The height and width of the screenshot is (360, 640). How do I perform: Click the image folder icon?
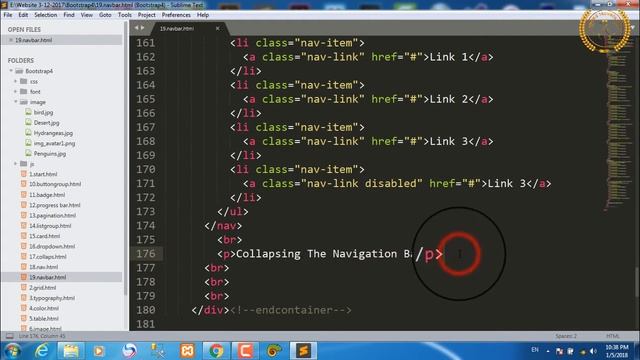(x=24, y=102)
